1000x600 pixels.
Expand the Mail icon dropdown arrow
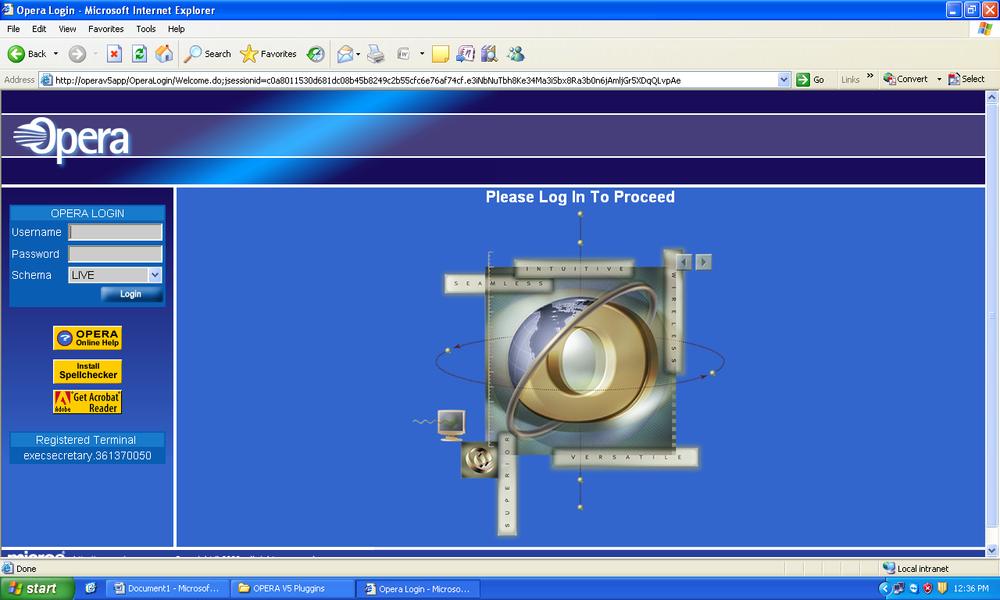tap(358, 54)
